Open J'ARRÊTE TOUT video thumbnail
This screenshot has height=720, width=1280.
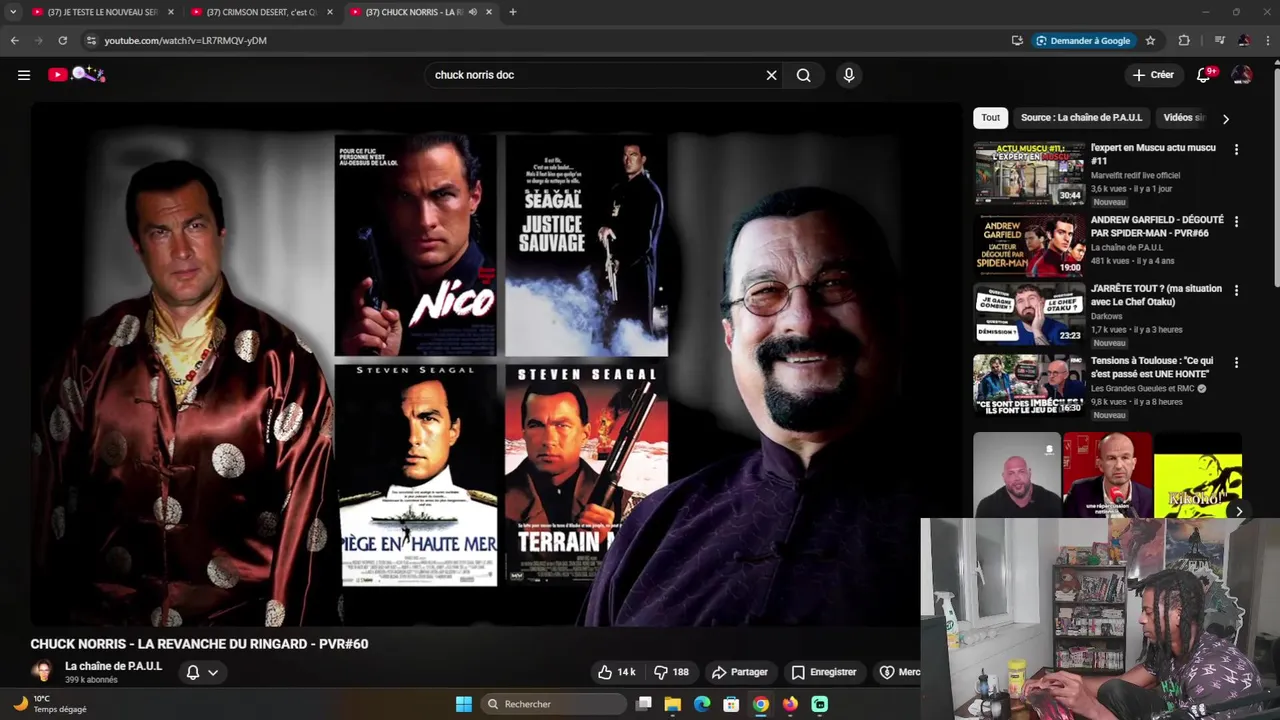pyautogui.click(x=1029, y=314)
